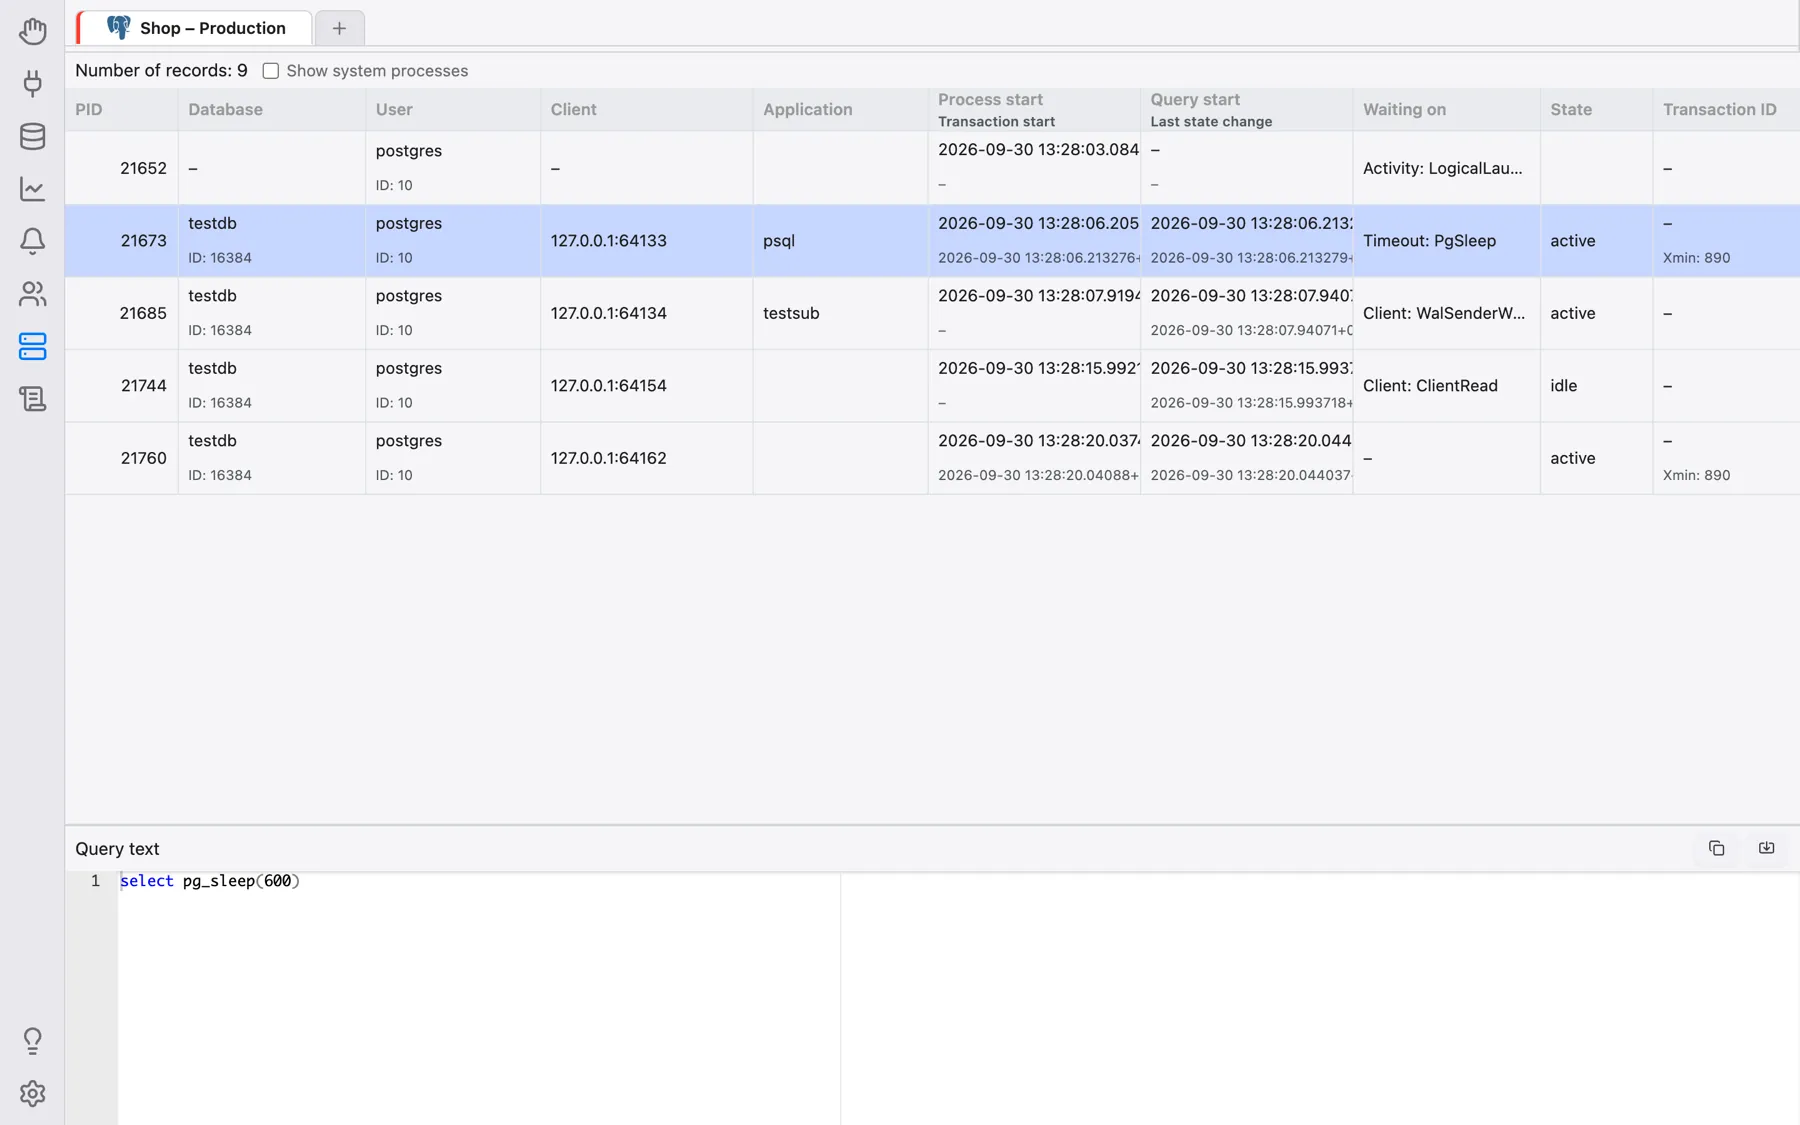Open the bell notifications icon

point(32,241)
